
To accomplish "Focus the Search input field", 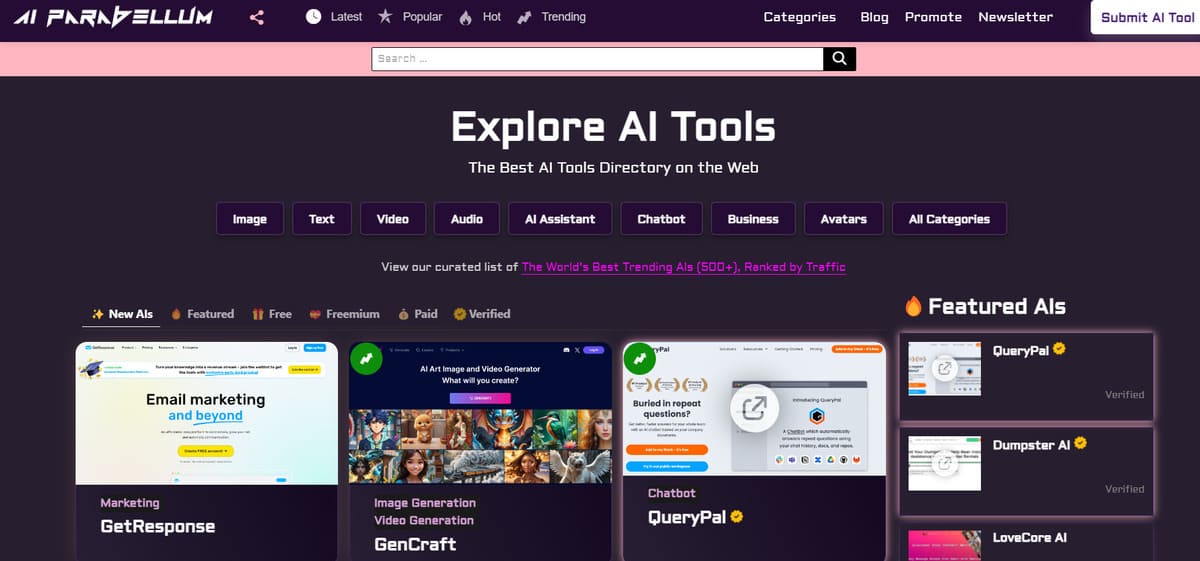I will pos(597,59).
